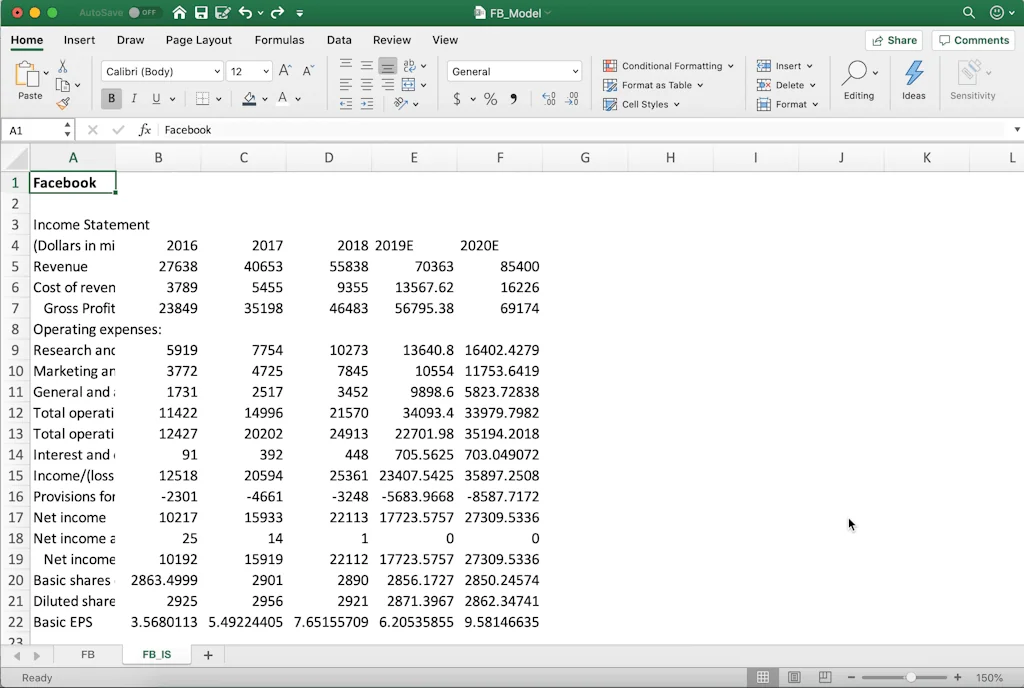Screen dimensions: 1024x688
Task: Click the Share button
Action: coord(893,40)
